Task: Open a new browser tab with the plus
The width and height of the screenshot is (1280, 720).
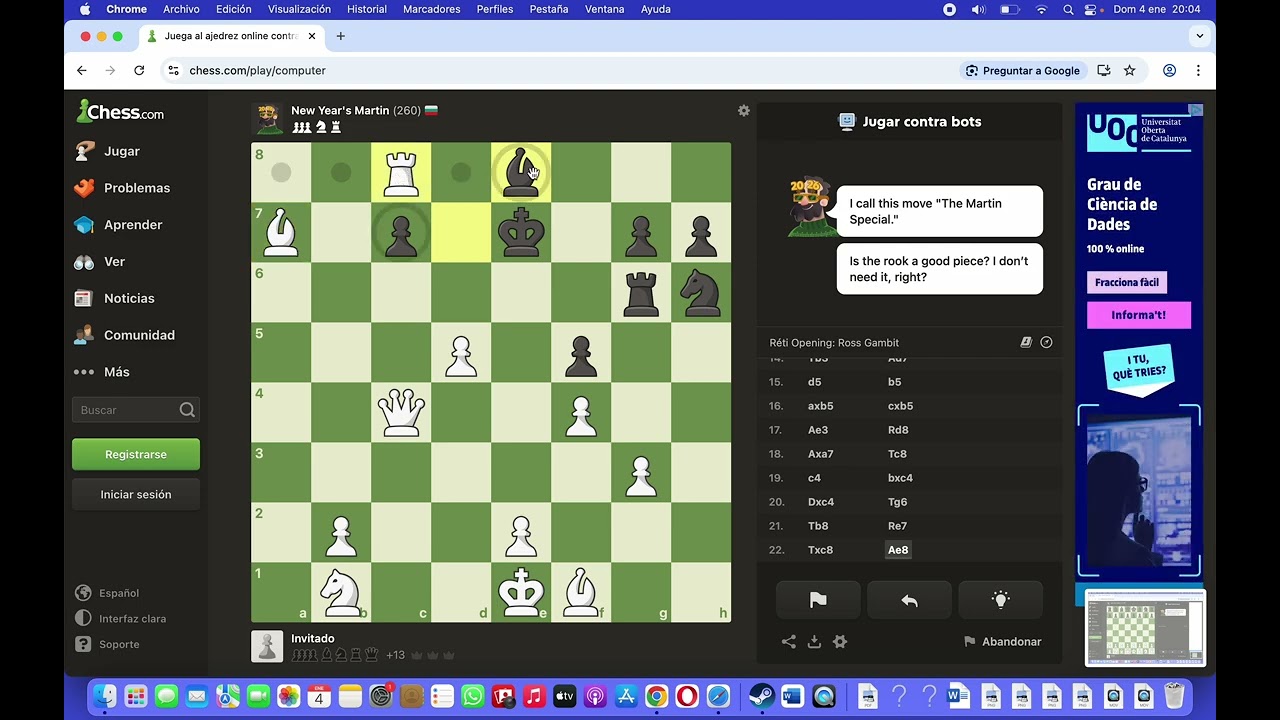Action: point(340,36)
